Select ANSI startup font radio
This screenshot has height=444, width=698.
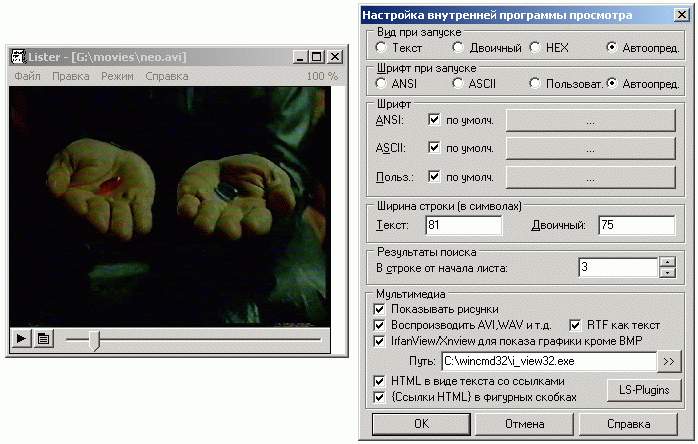(x=381, y=83)
